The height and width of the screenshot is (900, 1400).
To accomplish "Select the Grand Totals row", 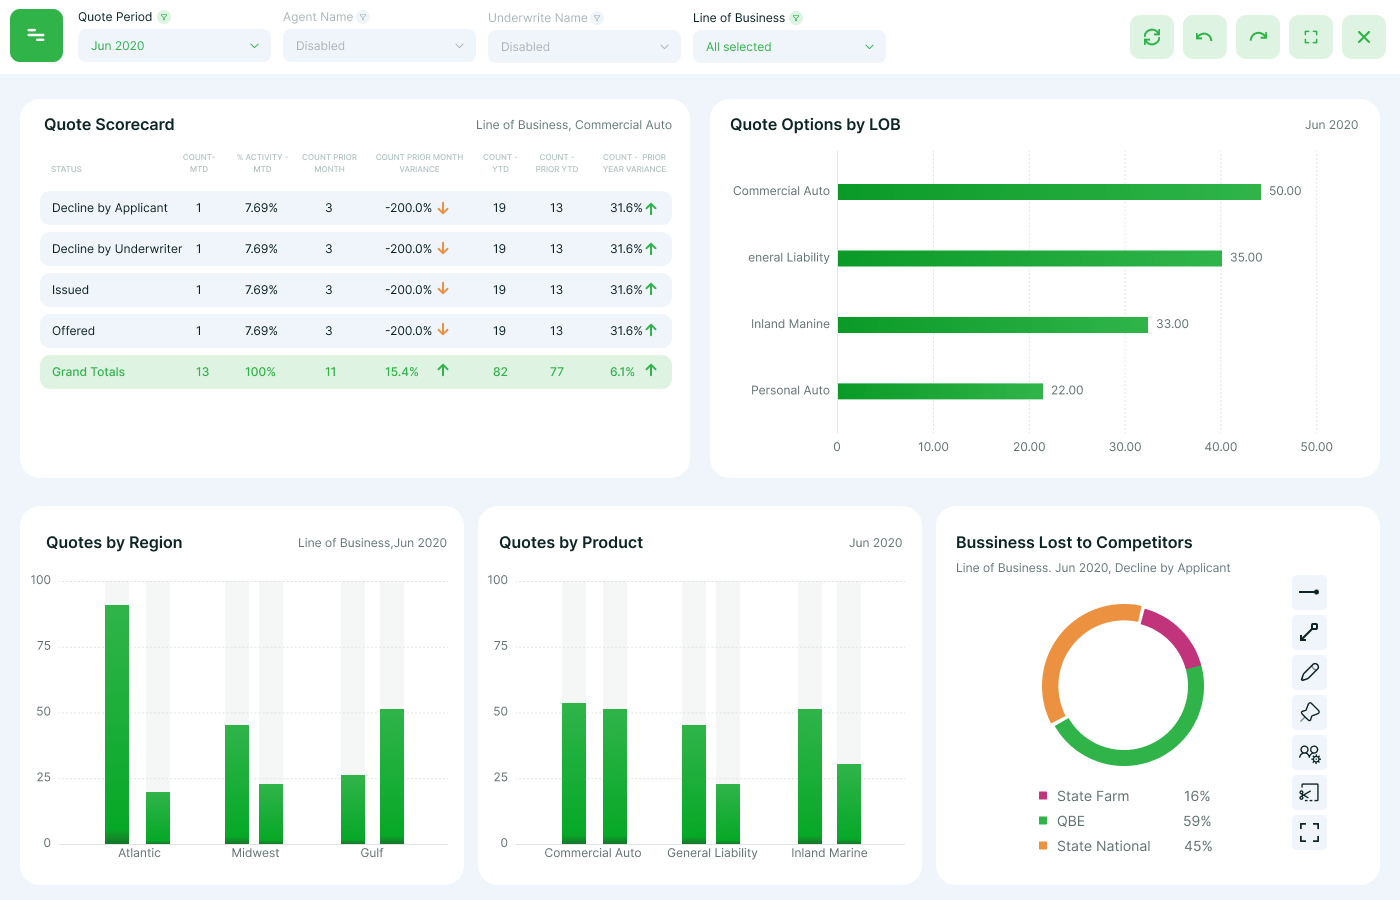I will [x=355, y=372].
